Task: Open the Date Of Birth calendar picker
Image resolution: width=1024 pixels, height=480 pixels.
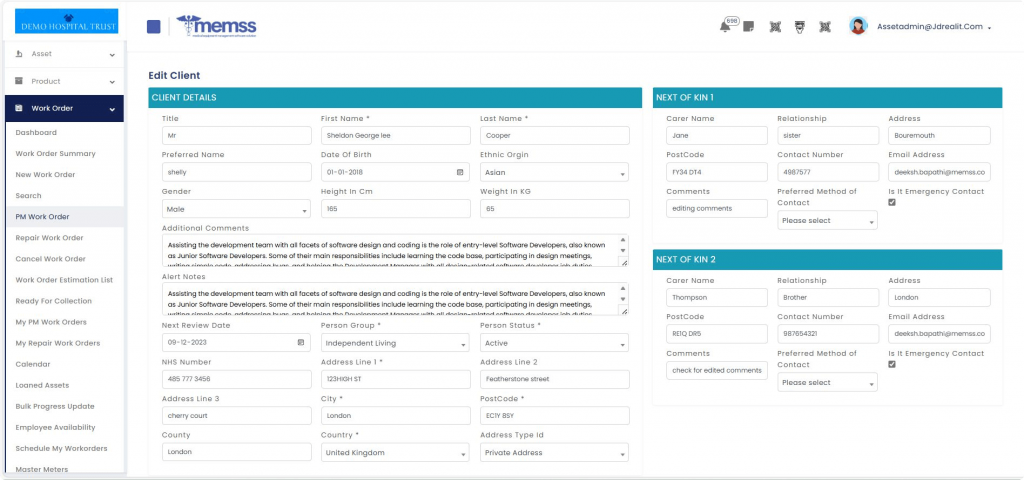Action: (460, 172)
